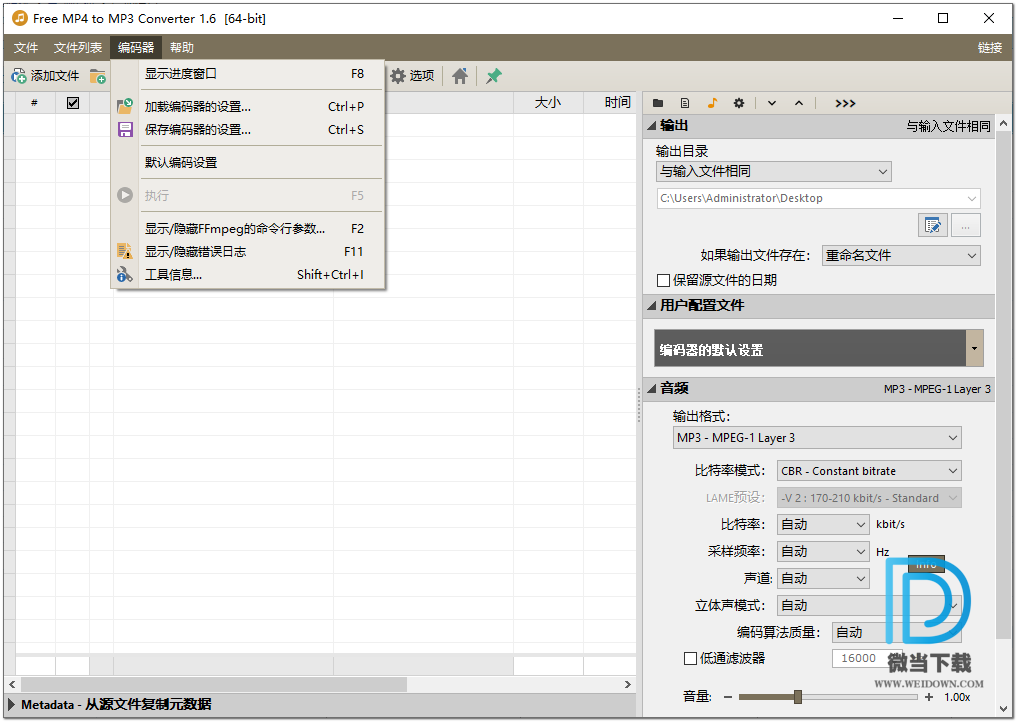
Task: Expand the Metadata - 从源文件复制元数据 panel
Action: 321,704
